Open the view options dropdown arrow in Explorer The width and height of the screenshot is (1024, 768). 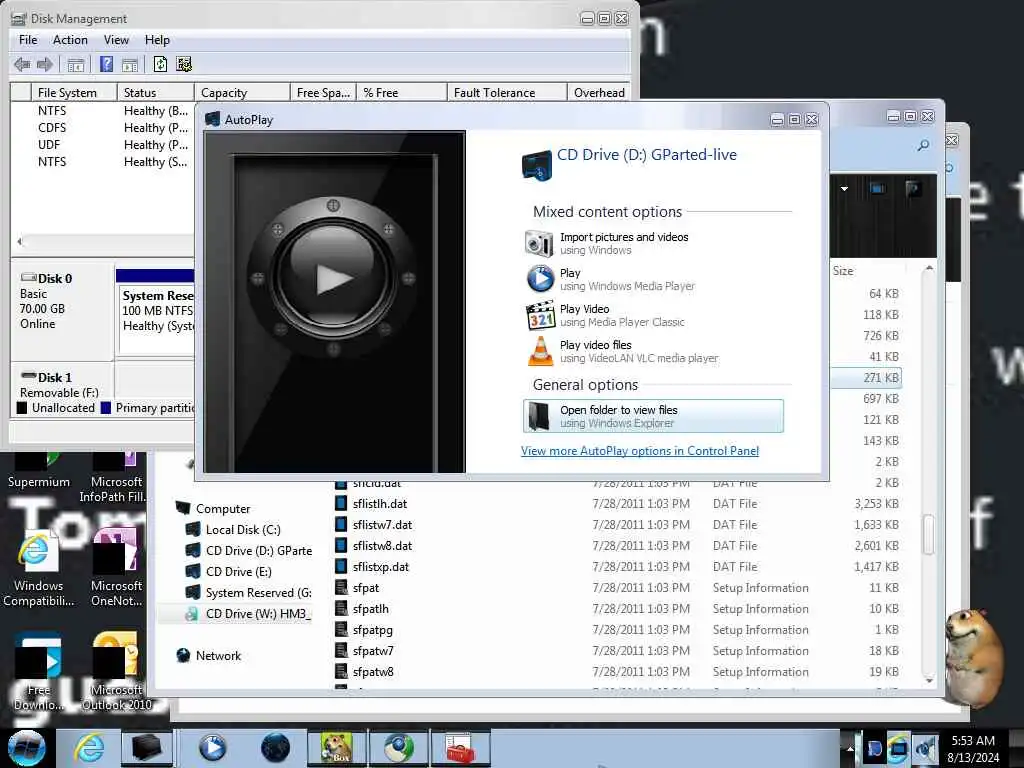[x=844, y=189]
